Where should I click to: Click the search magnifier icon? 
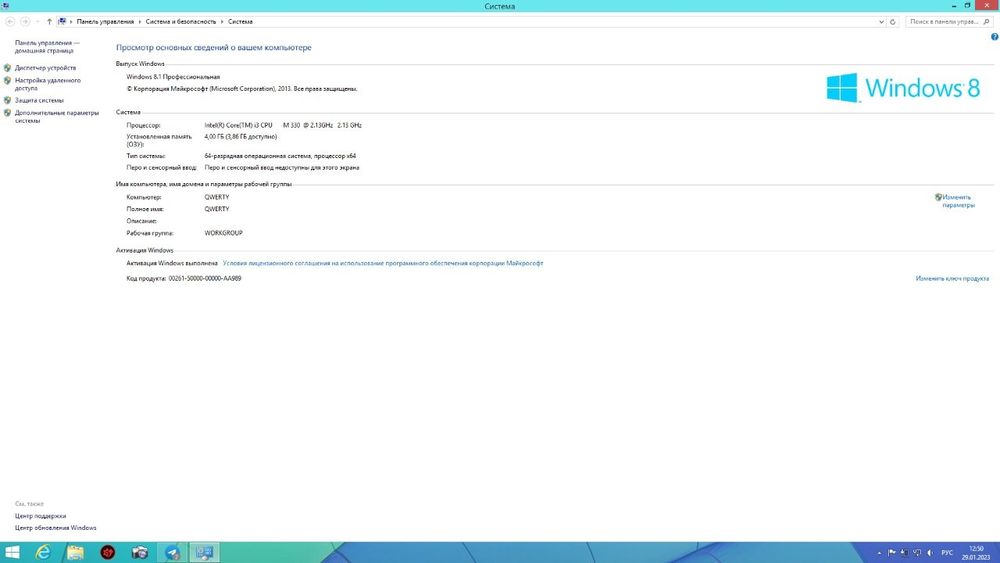pos(987,22)
